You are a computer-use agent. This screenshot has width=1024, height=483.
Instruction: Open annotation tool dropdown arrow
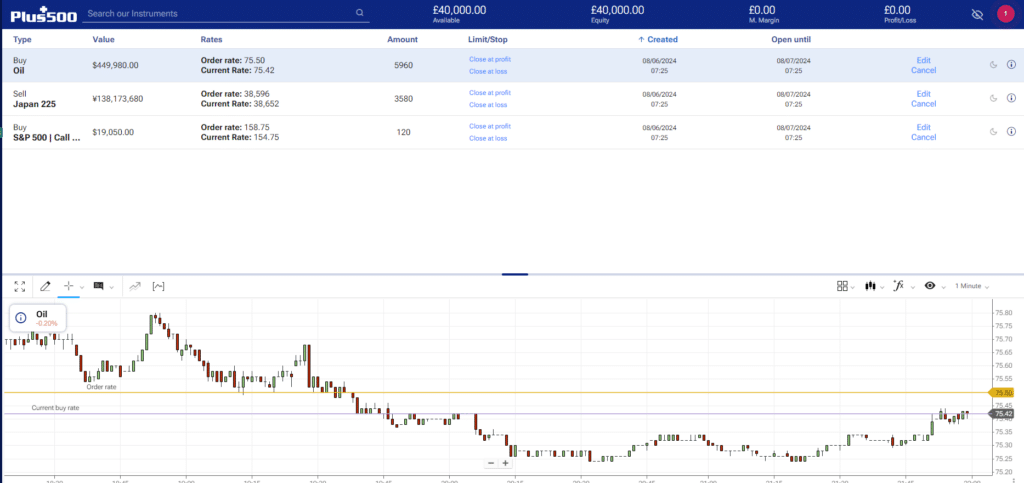(x=112, y=287)
